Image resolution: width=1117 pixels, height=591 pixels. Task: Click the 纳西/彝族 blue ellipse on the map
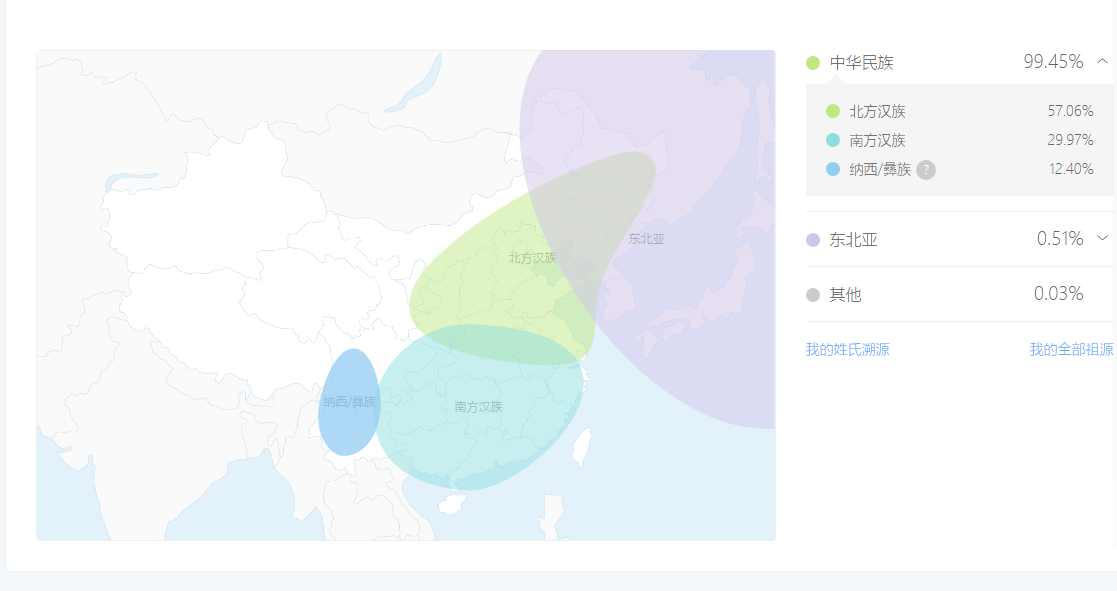(x=348, y=402)
